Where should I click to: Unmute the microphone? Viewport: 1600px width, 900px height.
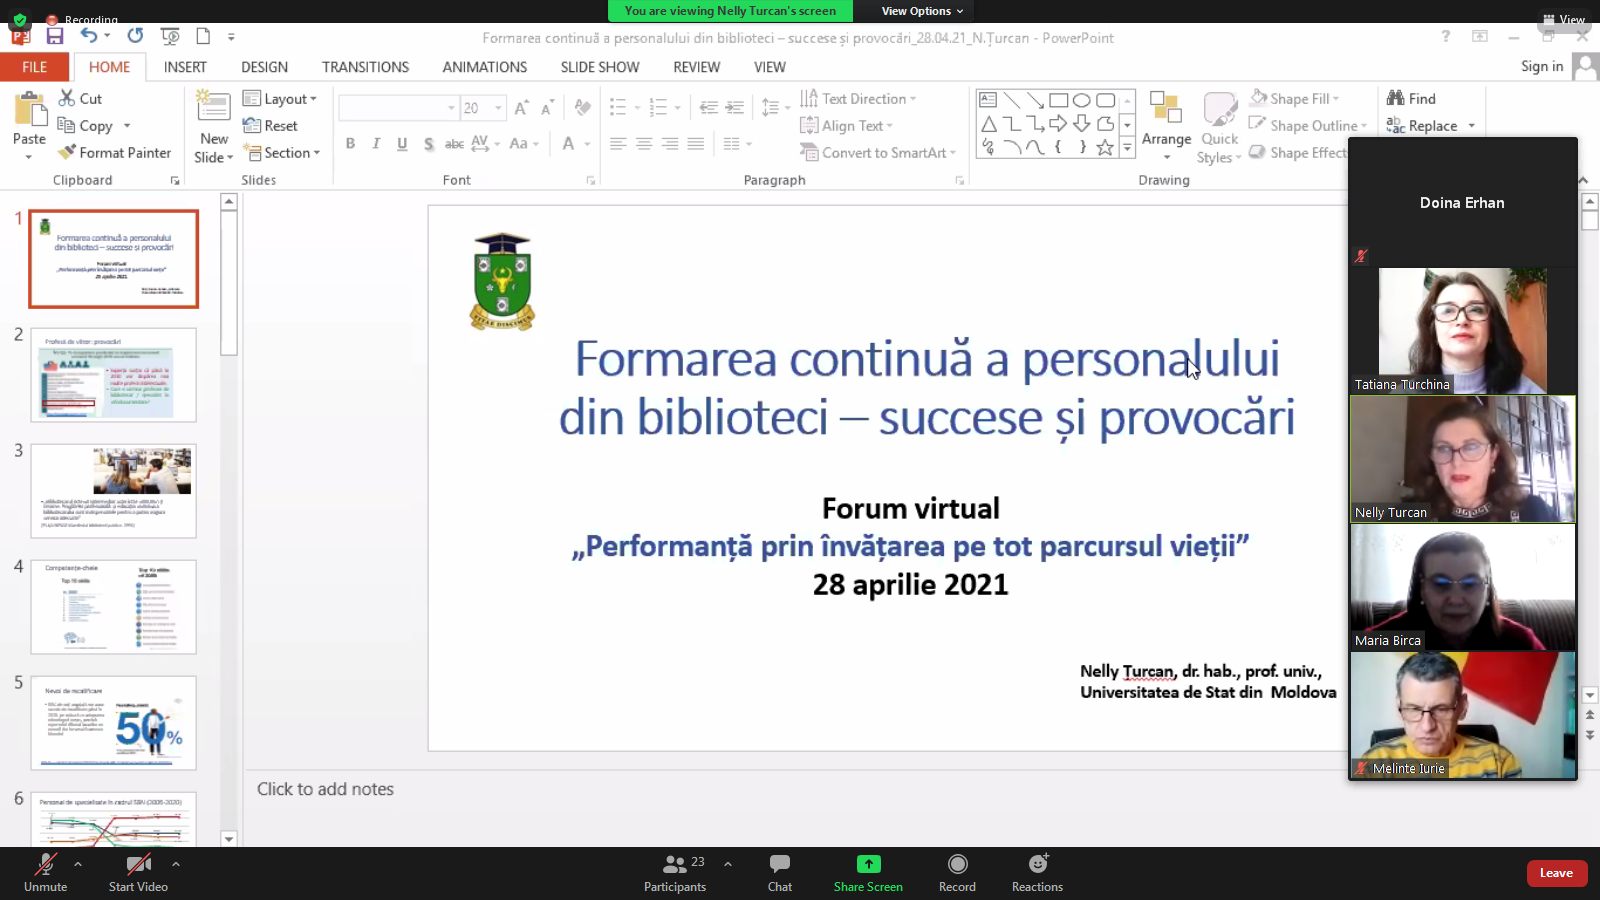click(46, 872)
